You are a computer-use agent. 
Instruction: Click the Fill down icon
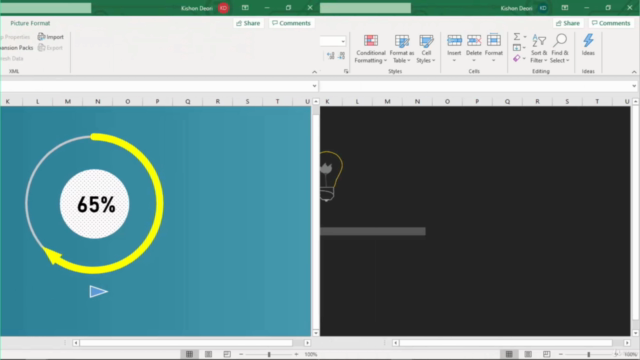point(517,48)
